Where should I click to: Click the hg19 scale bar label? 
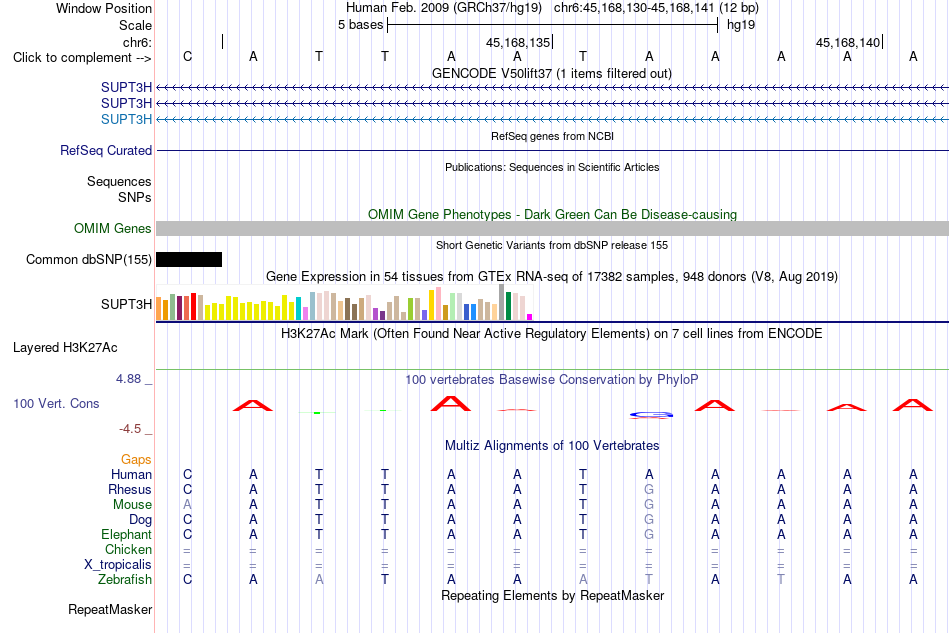coord(740,25)
